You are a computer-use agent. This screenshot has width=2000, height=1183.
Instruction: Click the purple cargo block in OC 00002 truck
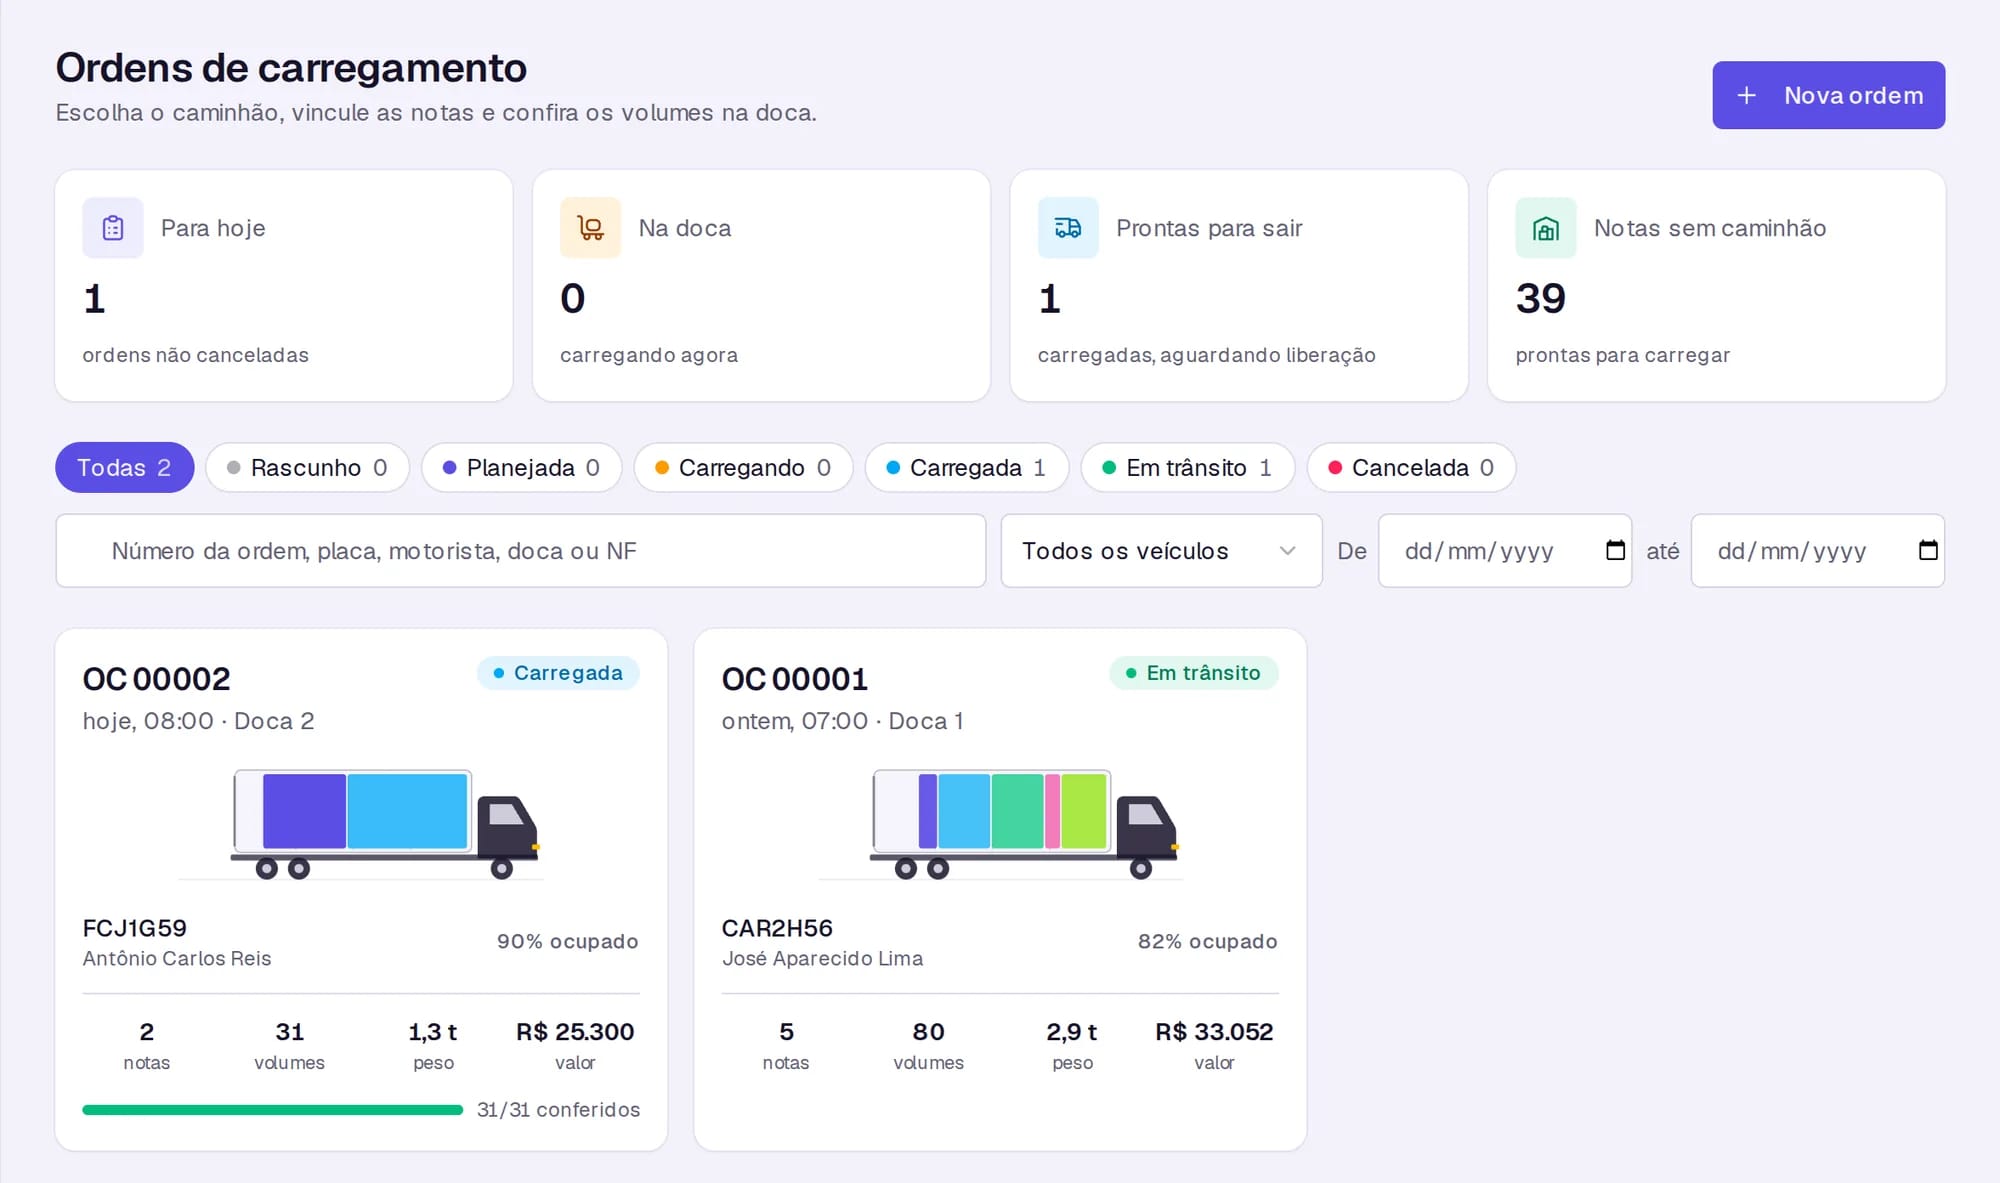point(304,810)
